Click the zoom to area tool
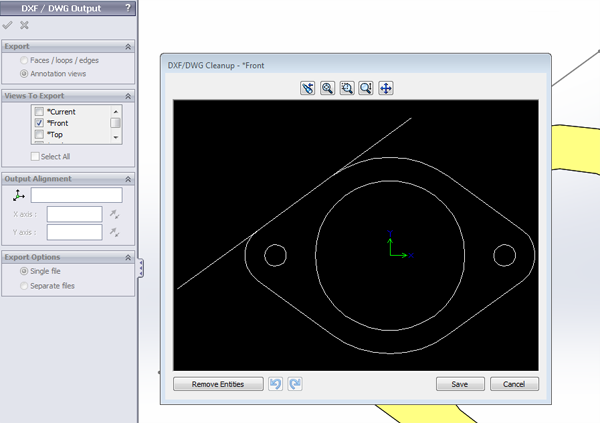The image size is (600, 423). pos(347,88)
